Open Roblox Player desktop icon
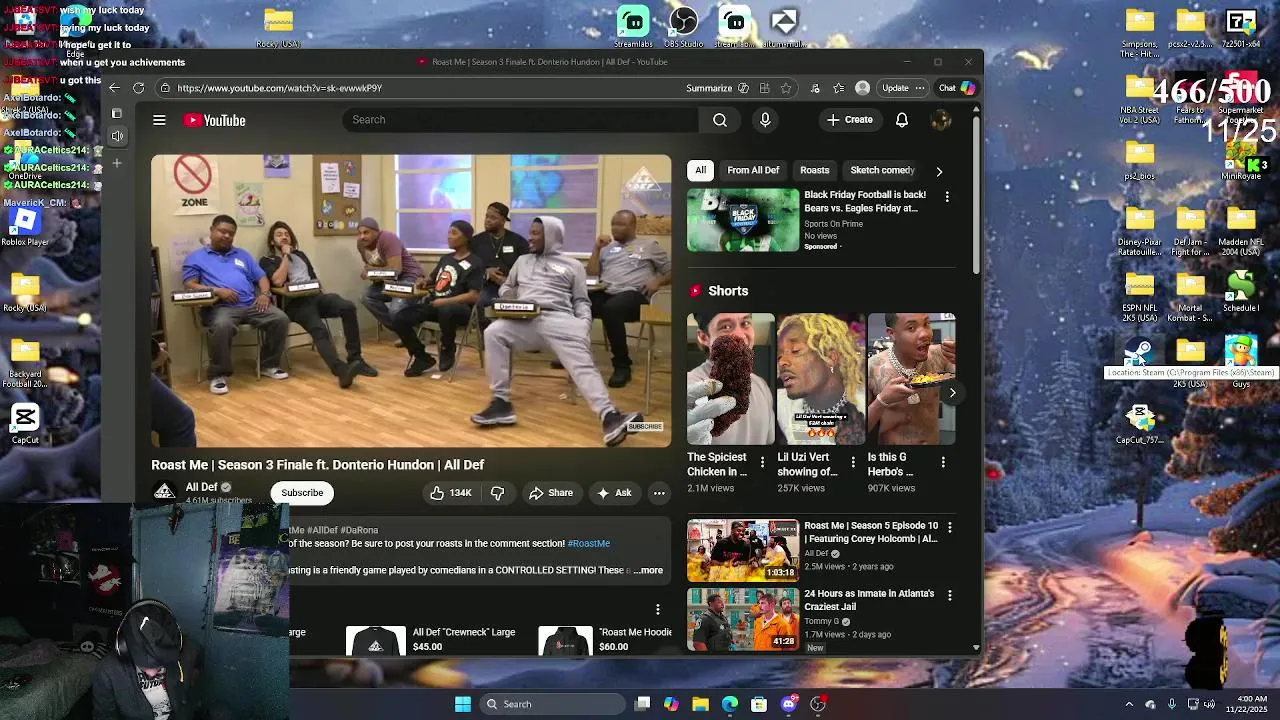Viewport: 1280px width, 720px height. pyautogui.click(x=25, y=226)
